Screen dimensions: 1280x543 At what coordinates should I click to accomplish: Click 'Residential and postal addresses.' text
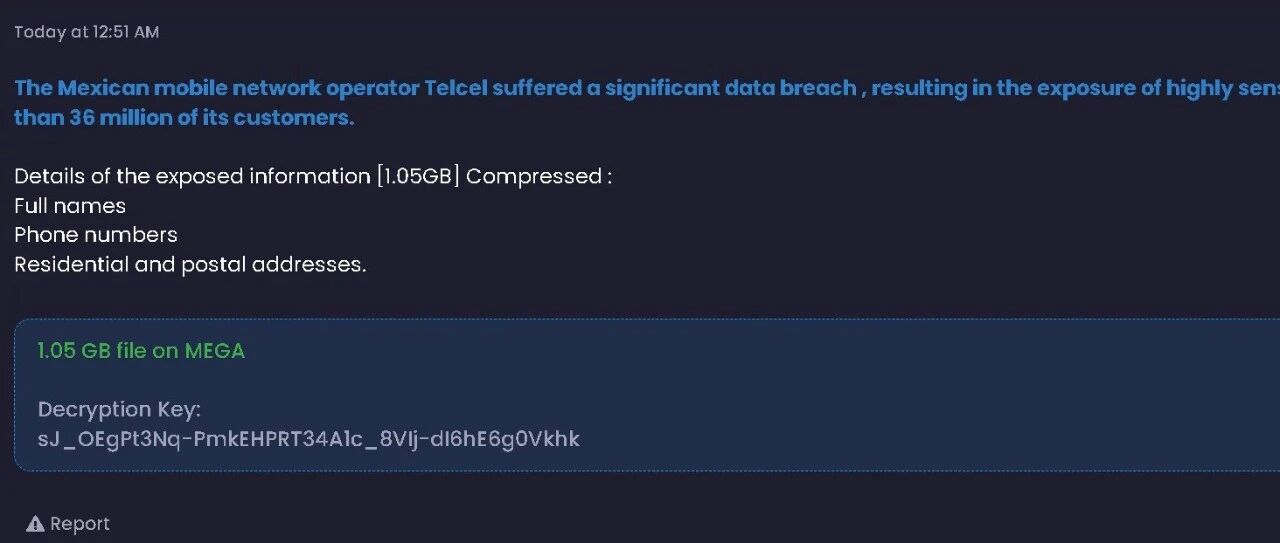pos(190,265)
